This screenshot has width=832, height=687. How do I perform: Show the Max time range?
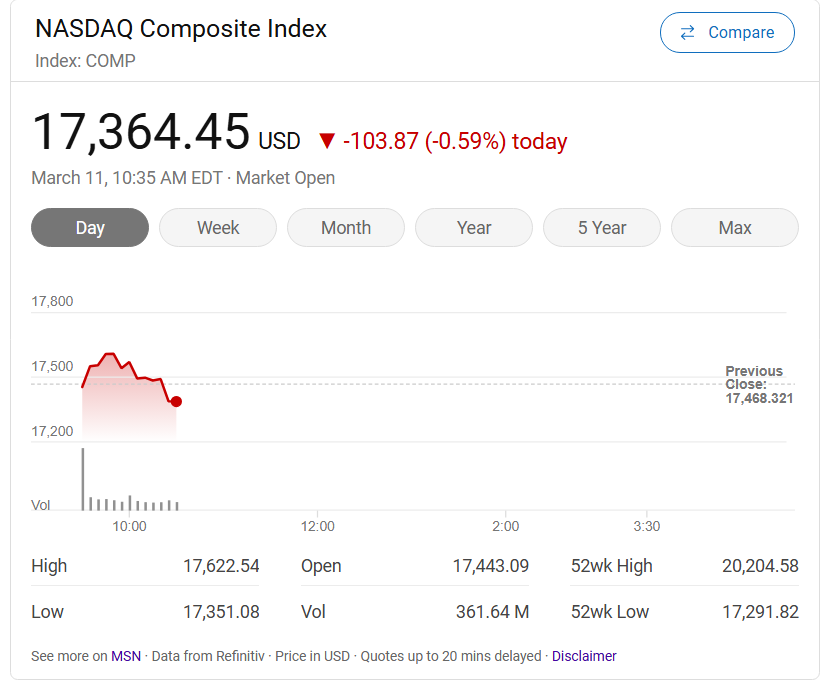click(x=735, y=228)
